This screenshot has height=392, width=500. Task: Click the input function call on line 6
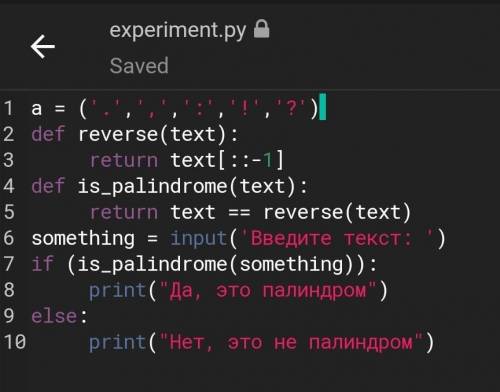199,238
